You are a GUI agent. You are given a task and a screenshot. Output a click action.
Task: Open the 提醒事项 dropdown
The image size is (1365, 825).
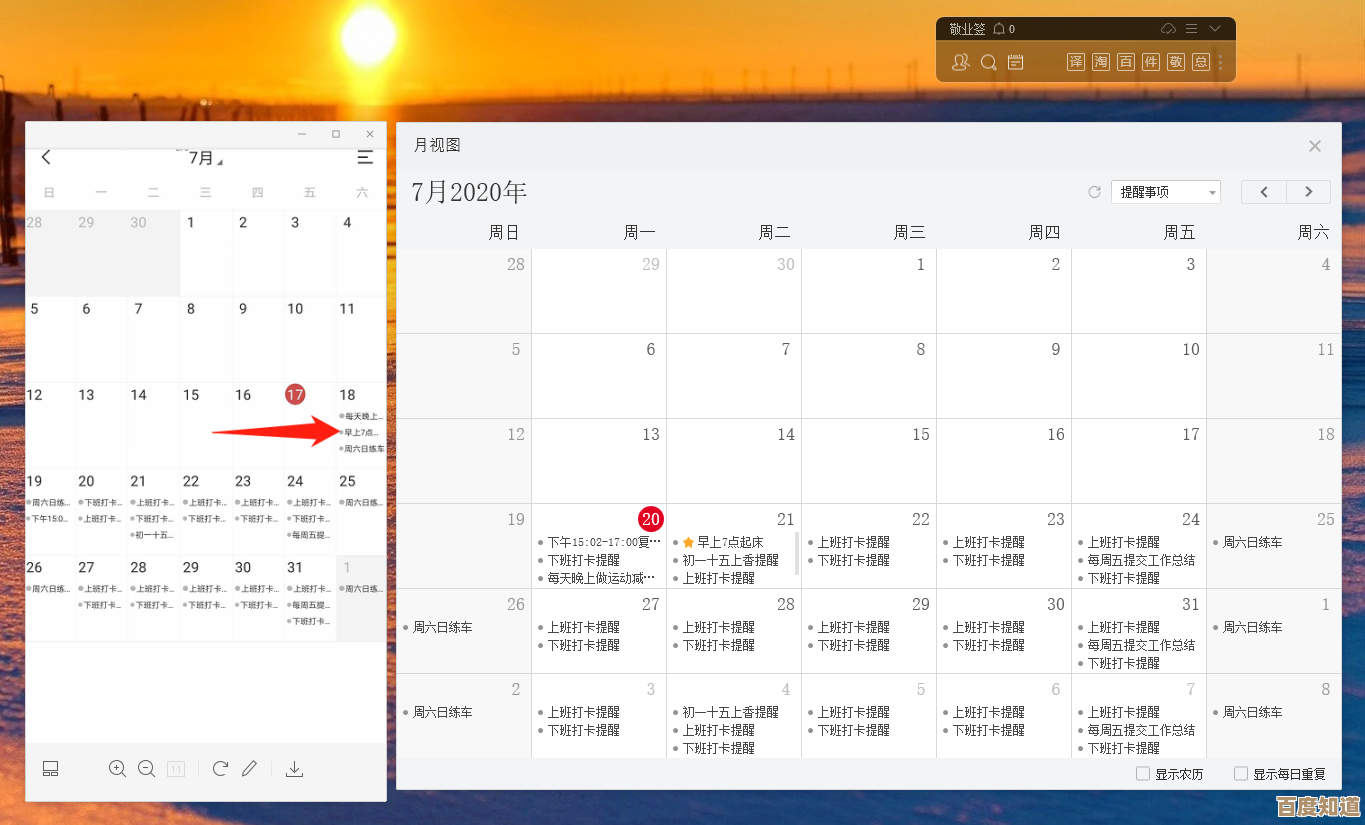[x=1165, y=192]
